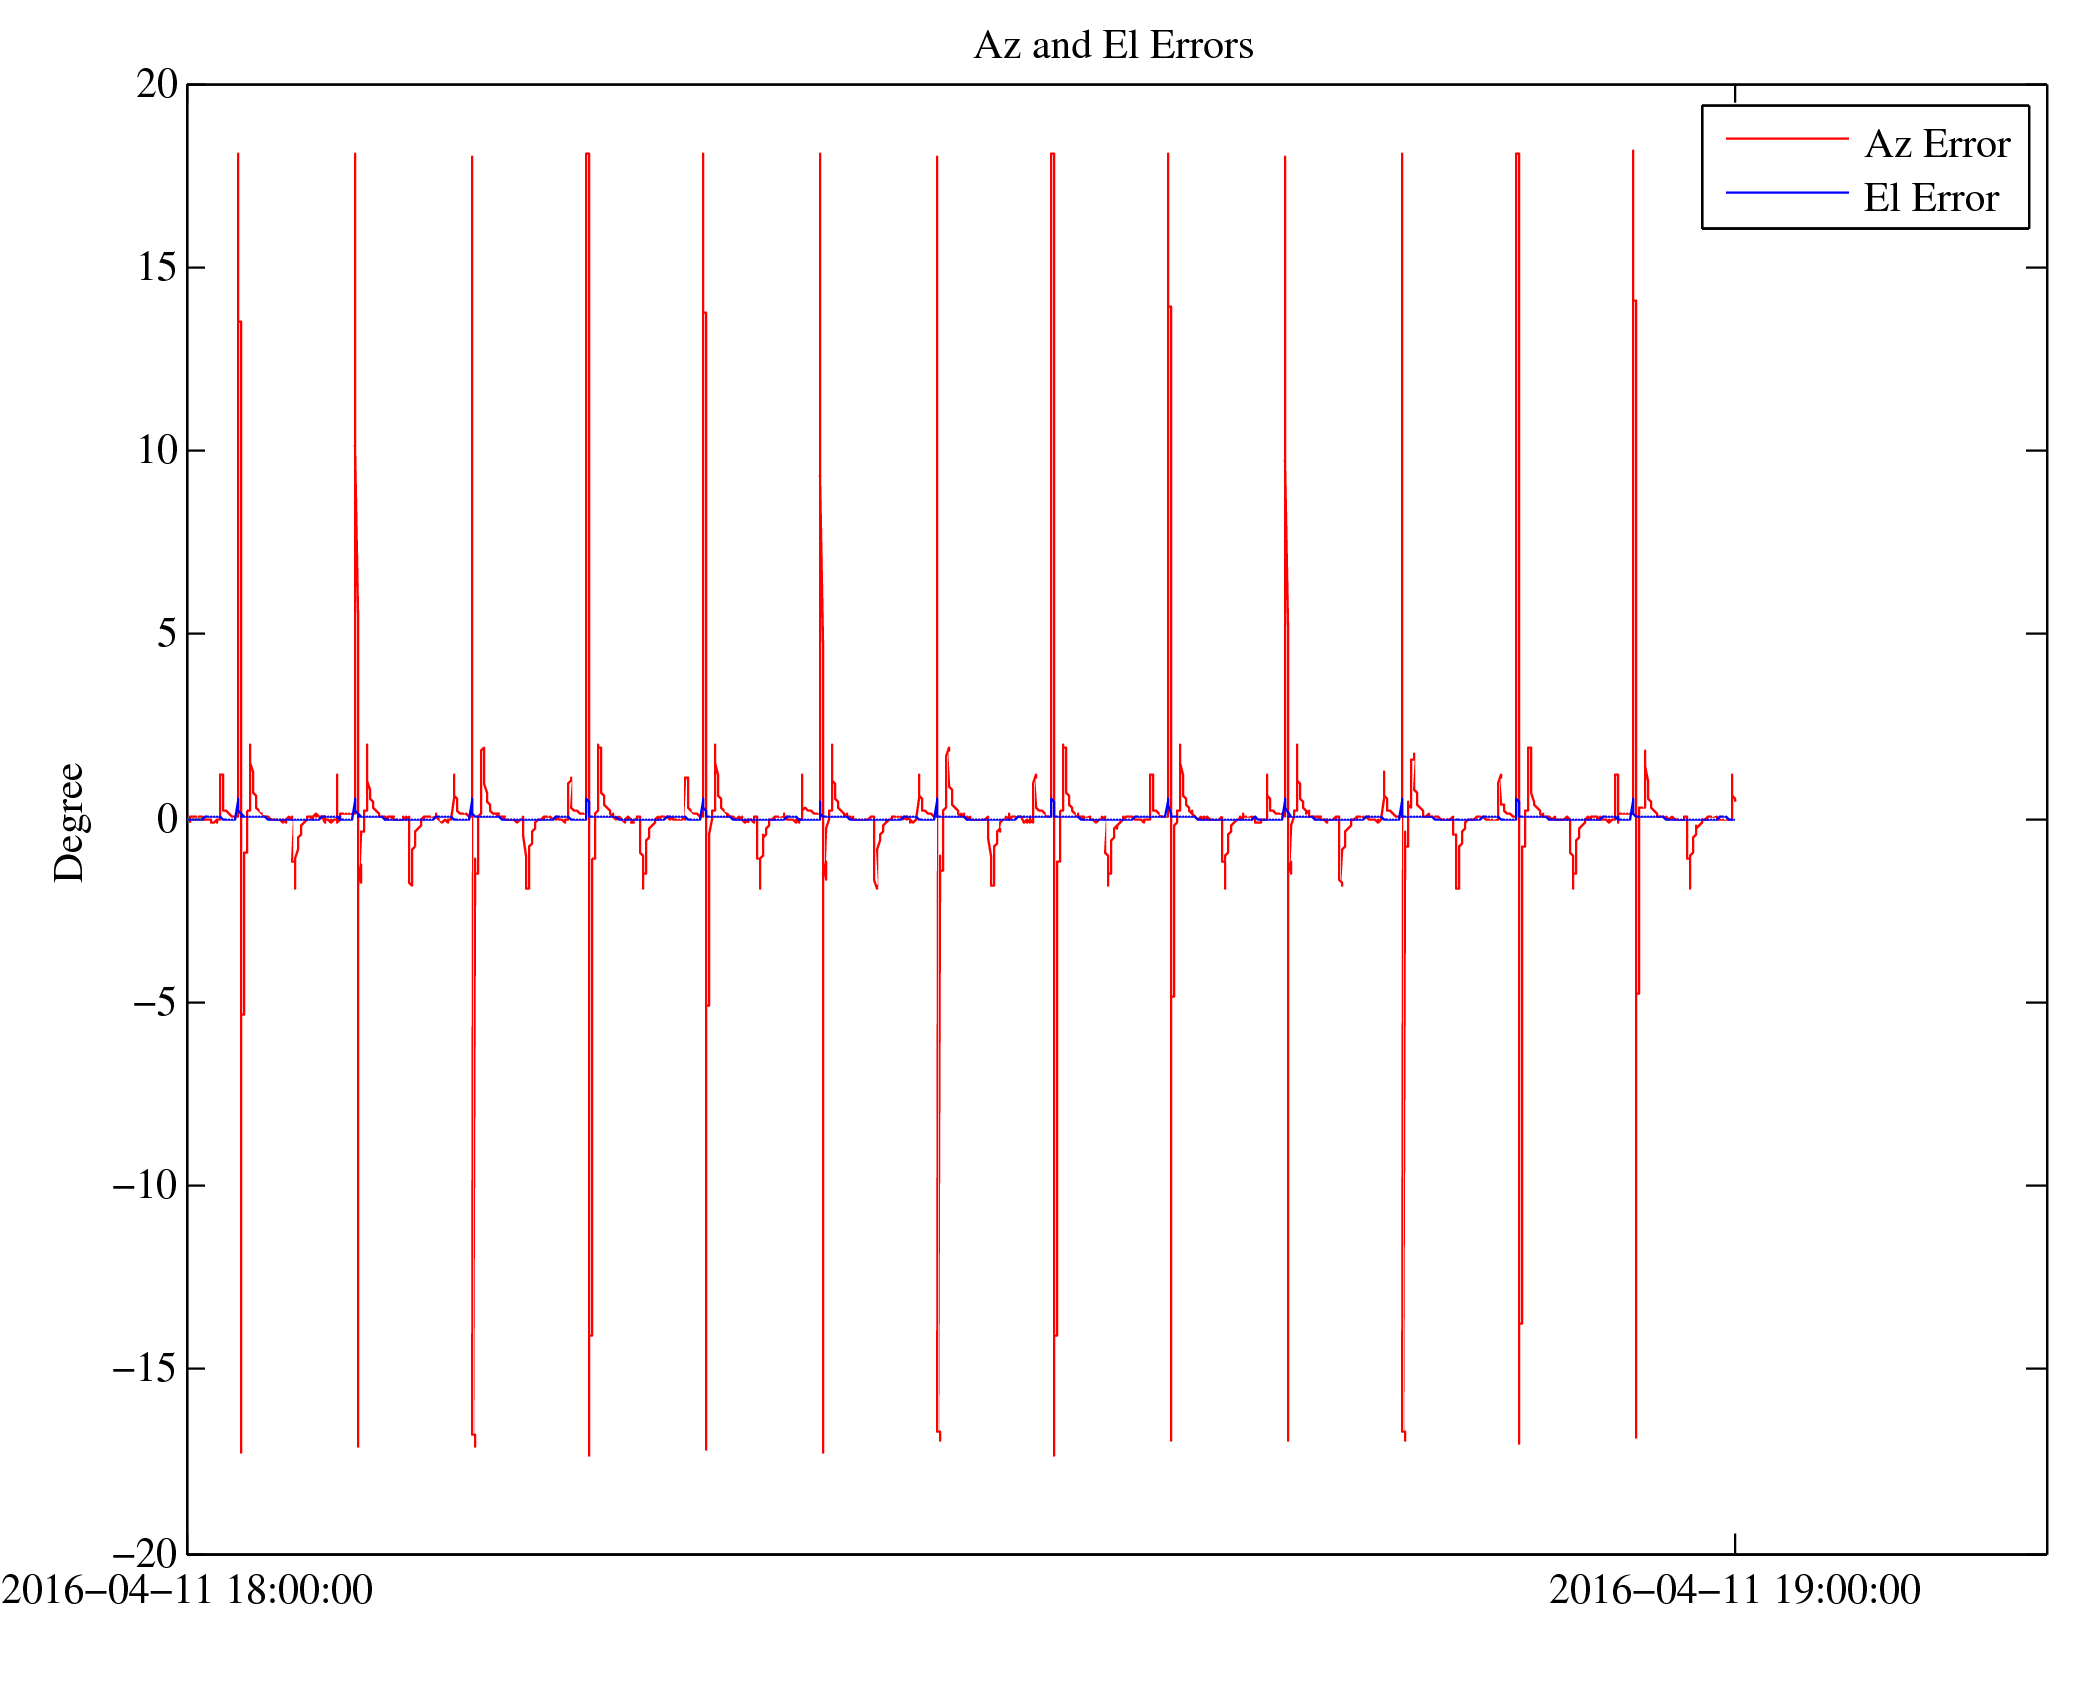Screen dimensions: 2075x1683
Task: Click the y-axis tick label 15
Action: click(157, 268)
